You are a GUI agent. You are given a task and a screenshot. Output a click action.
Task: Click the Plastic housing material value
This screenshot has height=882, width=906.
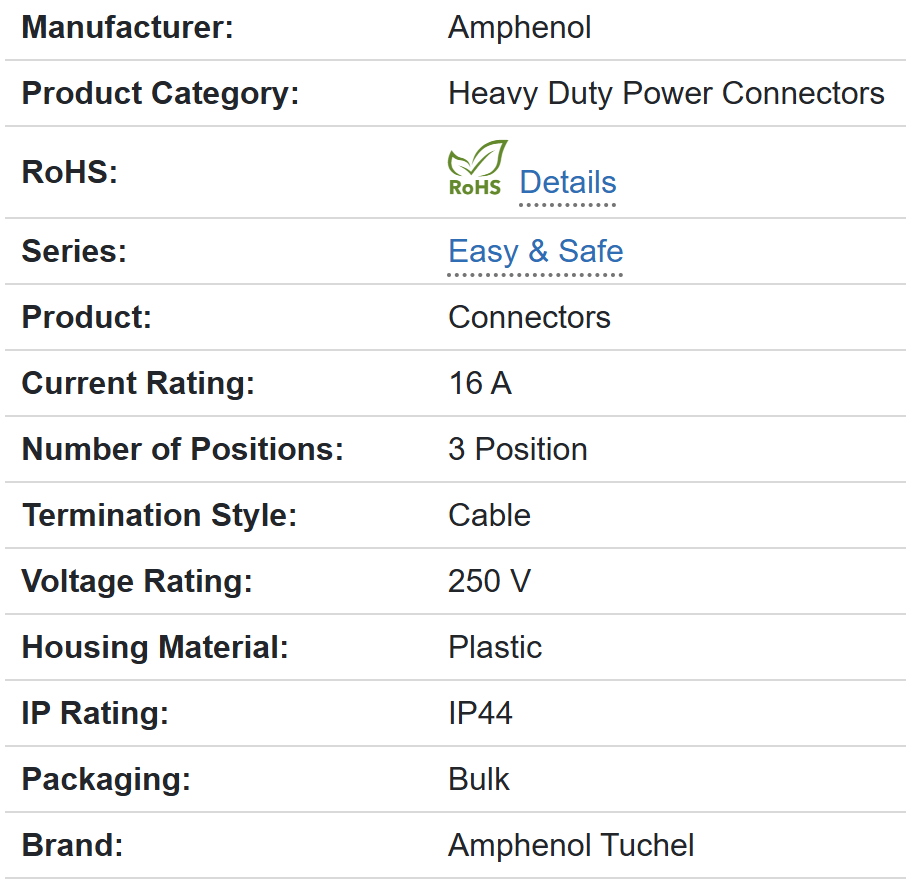coord(495,647)
